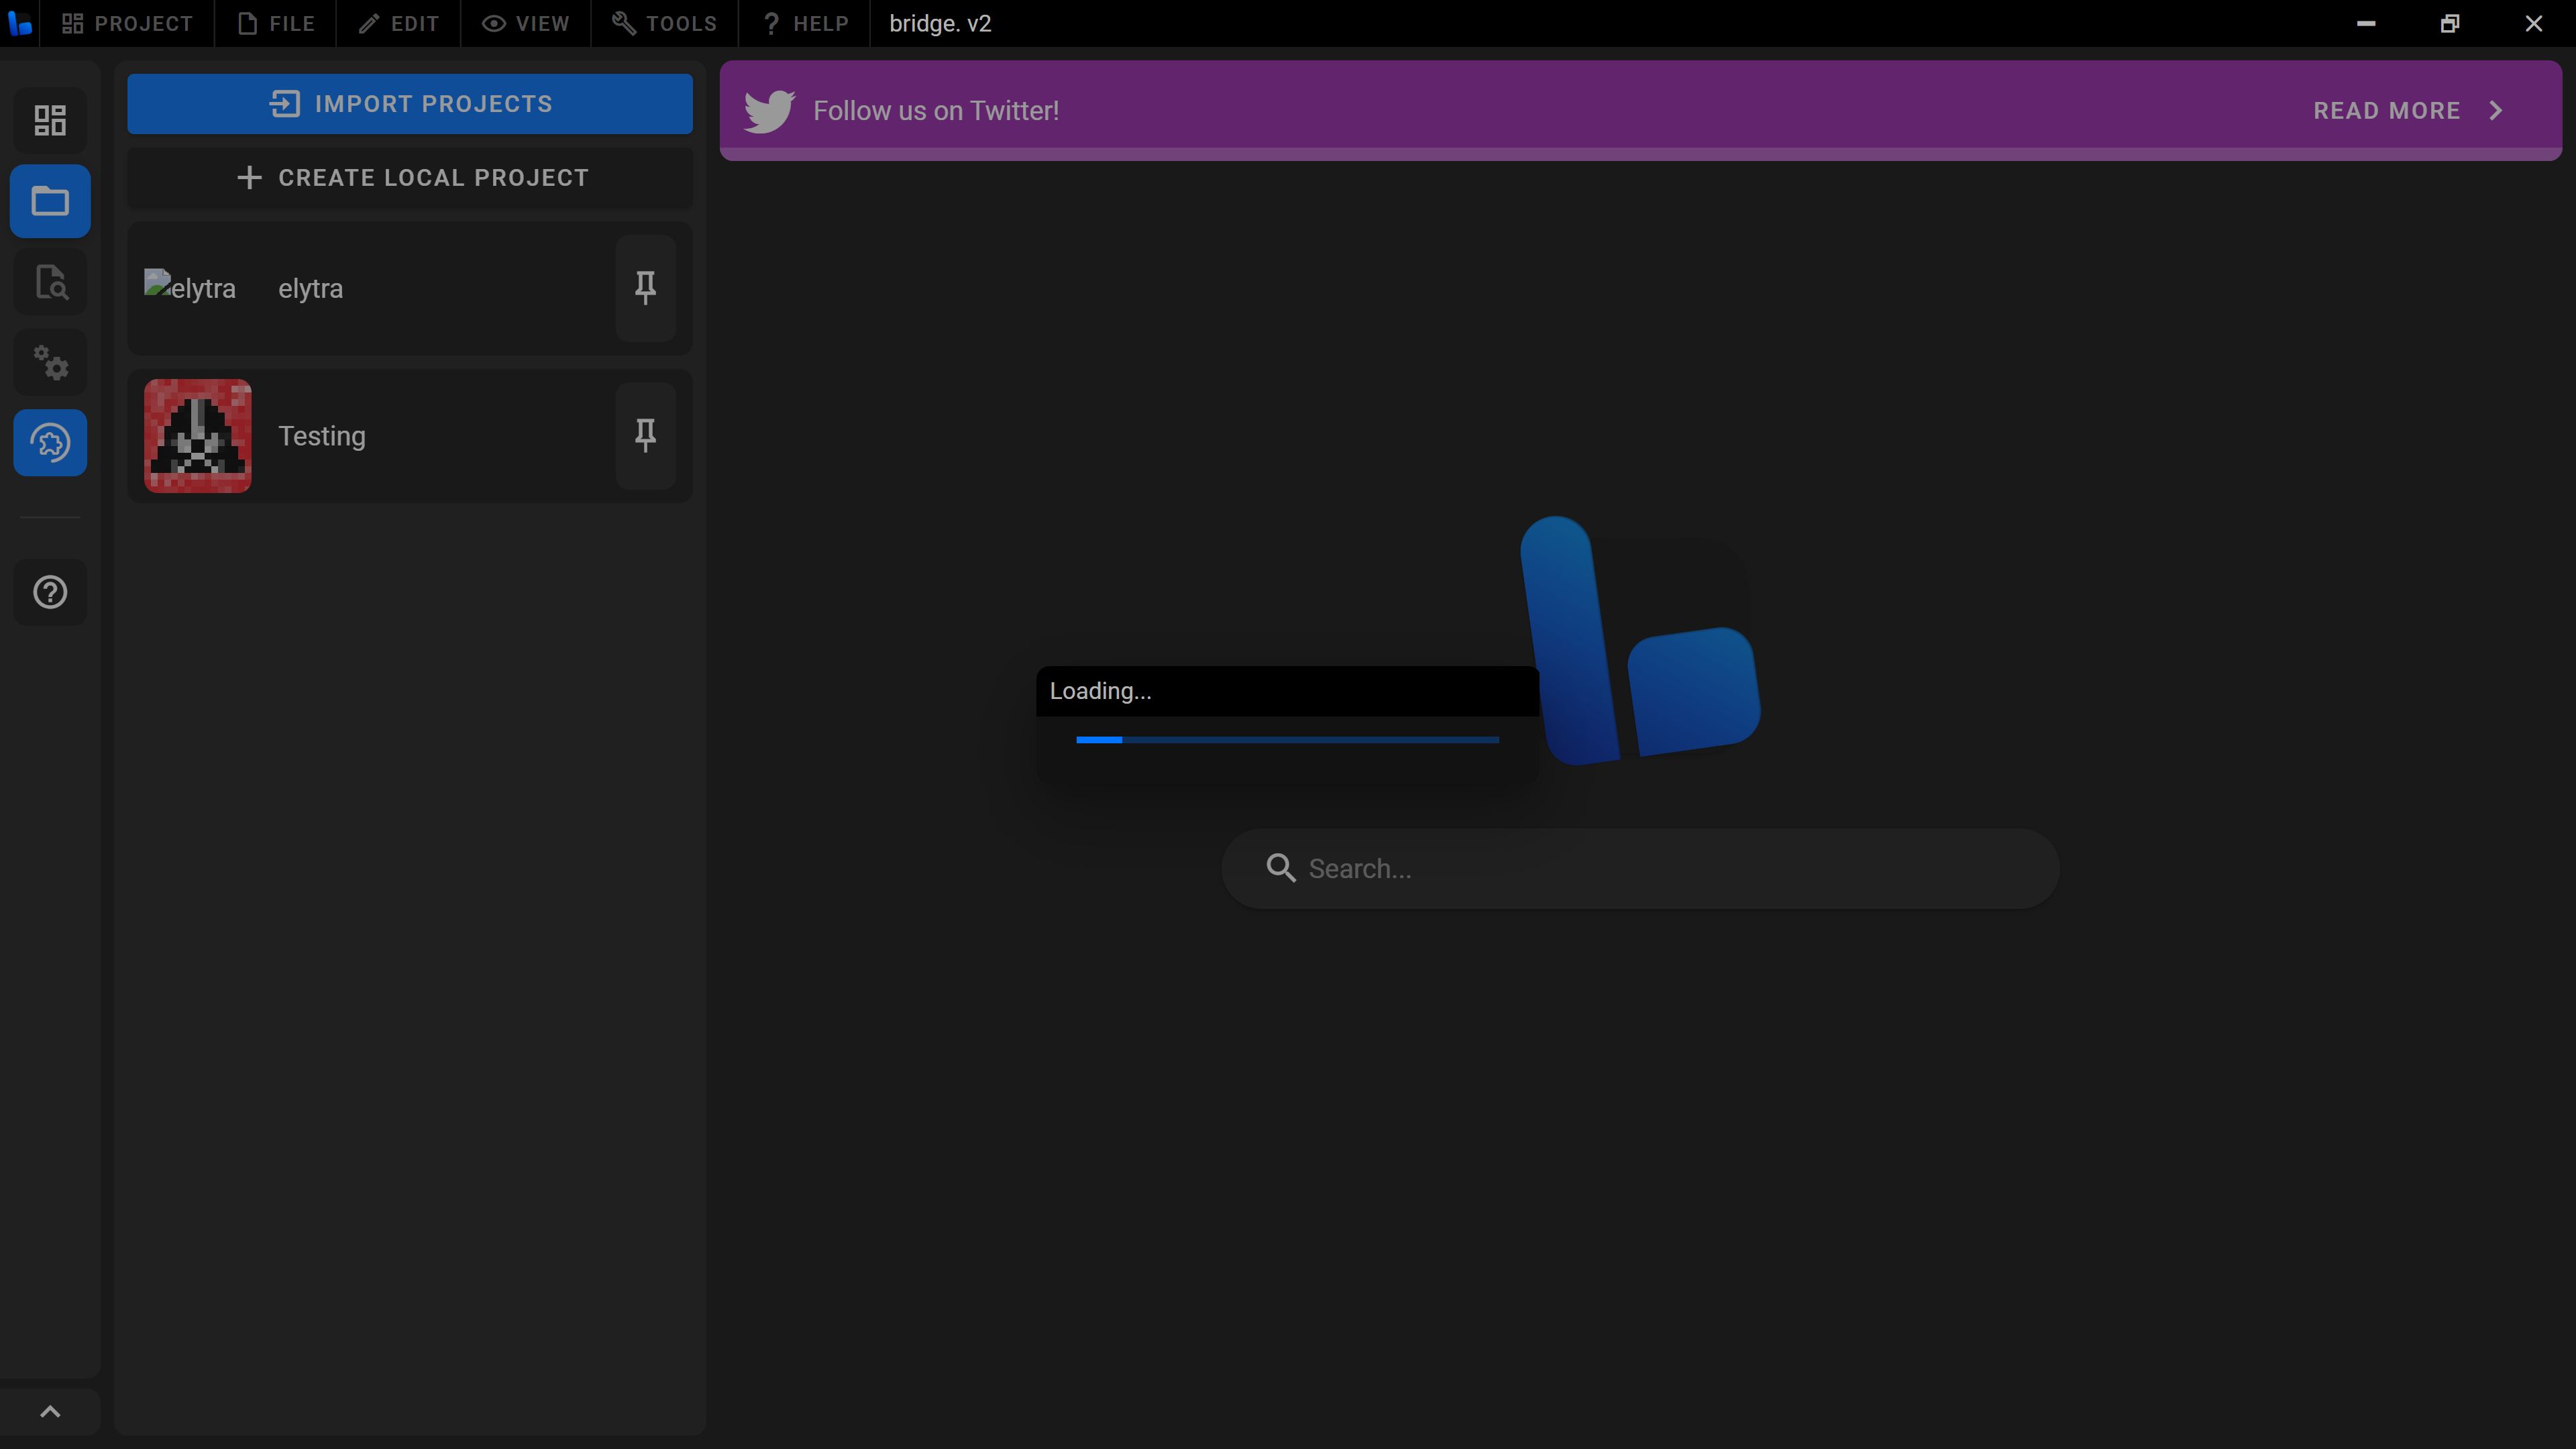The width and height of the screenshot is (2576, 1449).
Task: Open the VIEW menu
Action: coord(526,23)
